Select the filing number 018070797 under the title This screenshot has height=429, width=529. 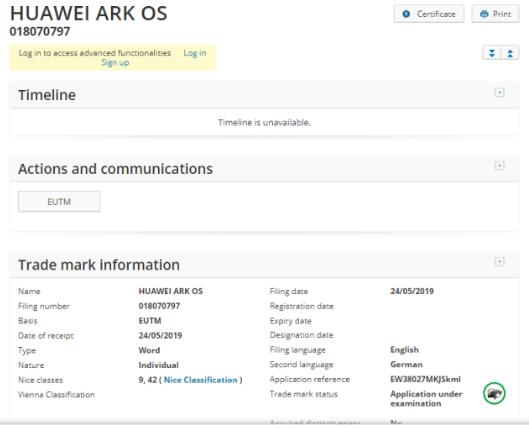[x=40, y=31]
